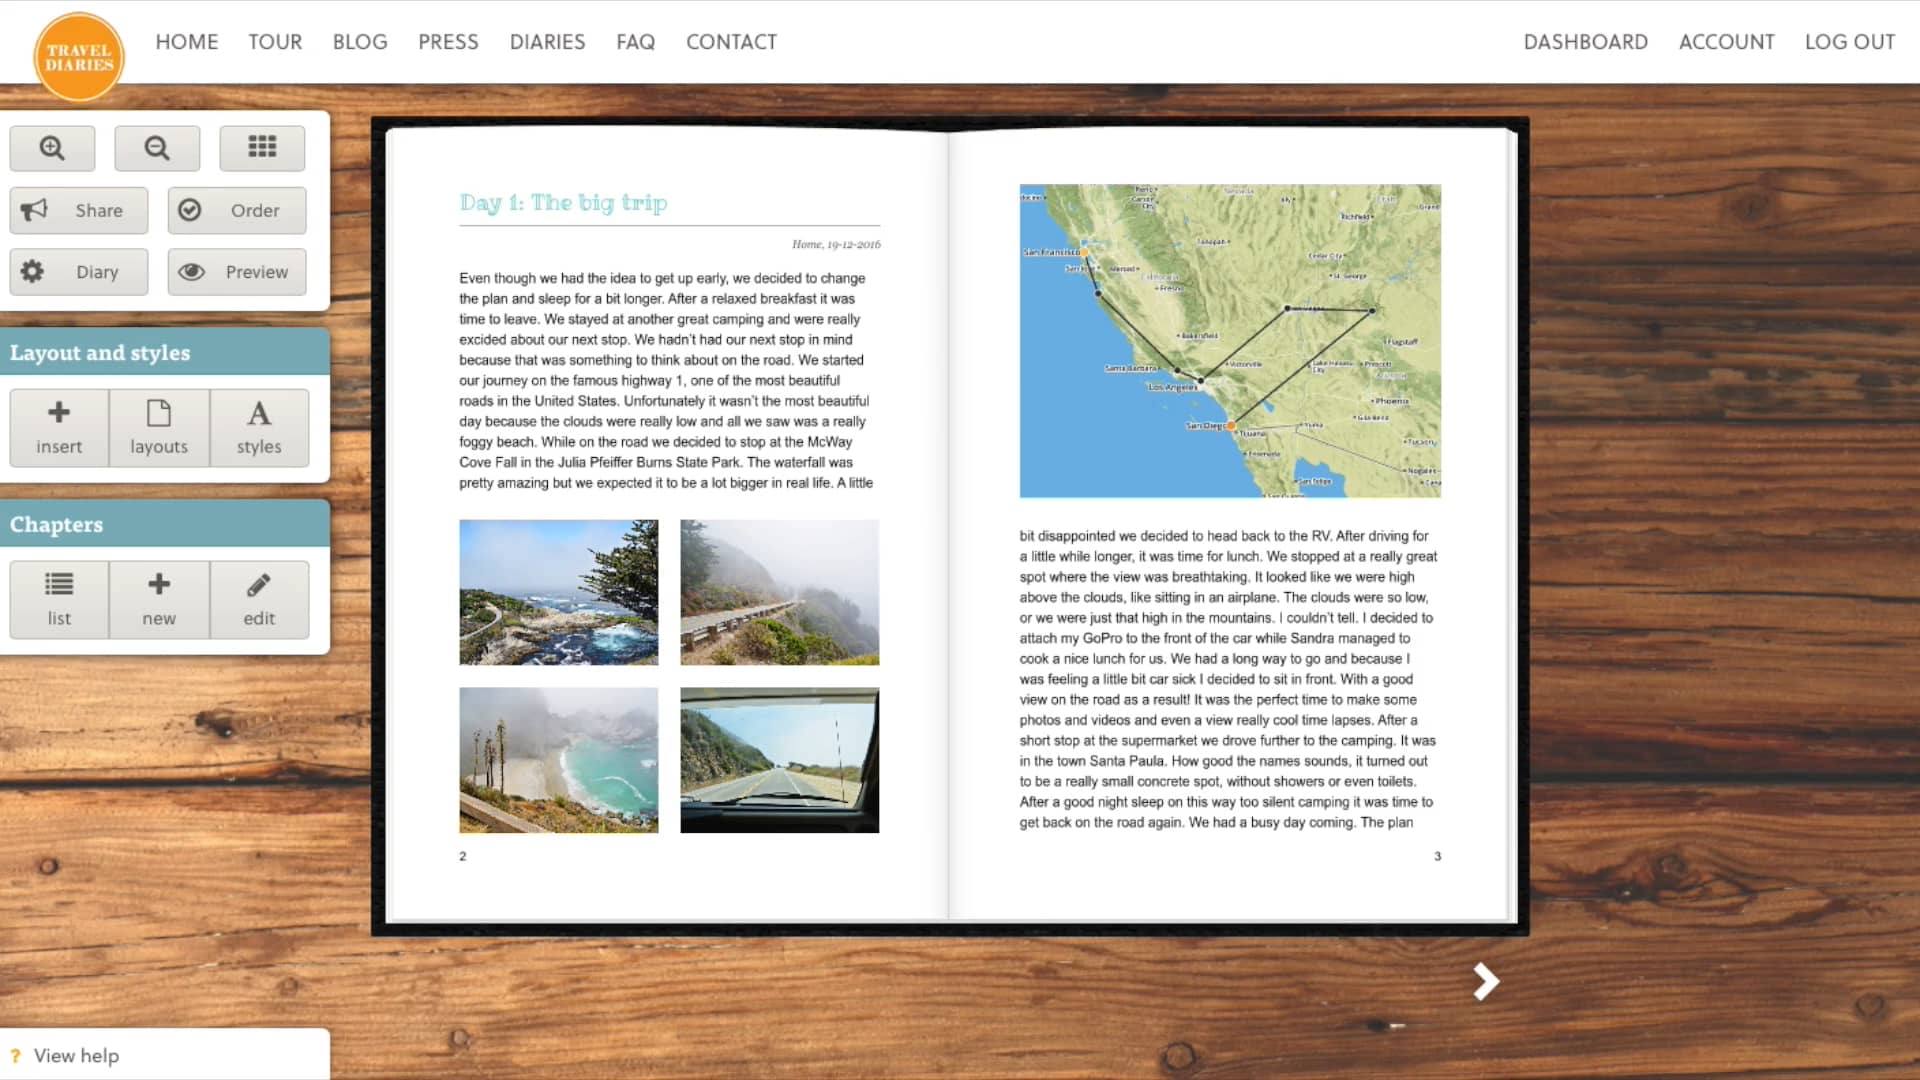Create a new chapter
Image resolution: width=1920 pixels, height=1080 pixels.
click(x=159, y=599)
